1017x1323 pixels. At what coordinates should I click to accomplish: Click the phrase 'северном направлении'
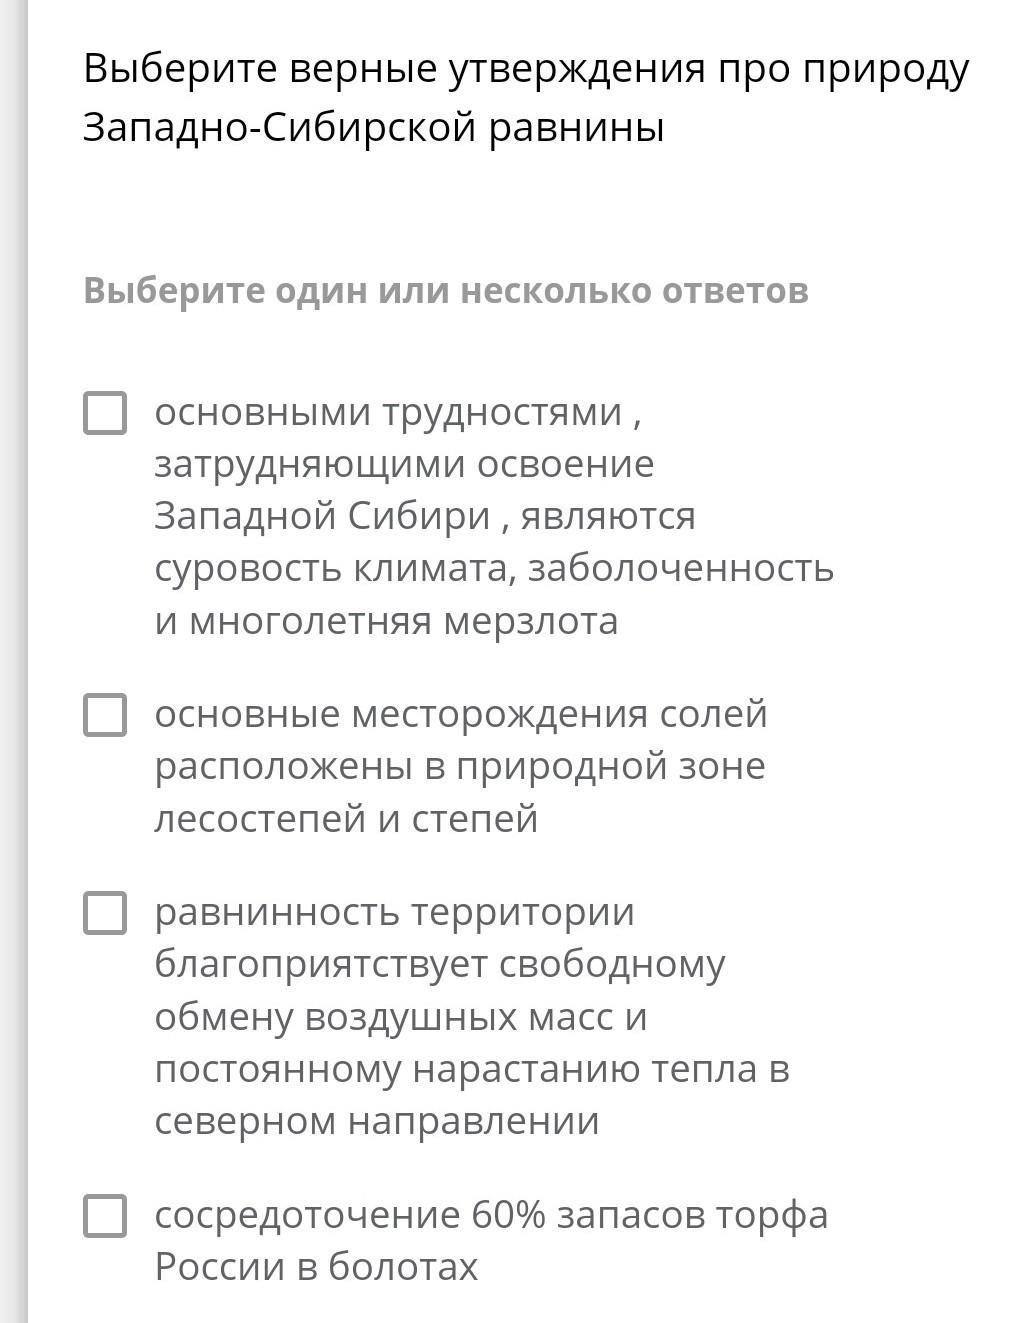(x=377, y=1121)
